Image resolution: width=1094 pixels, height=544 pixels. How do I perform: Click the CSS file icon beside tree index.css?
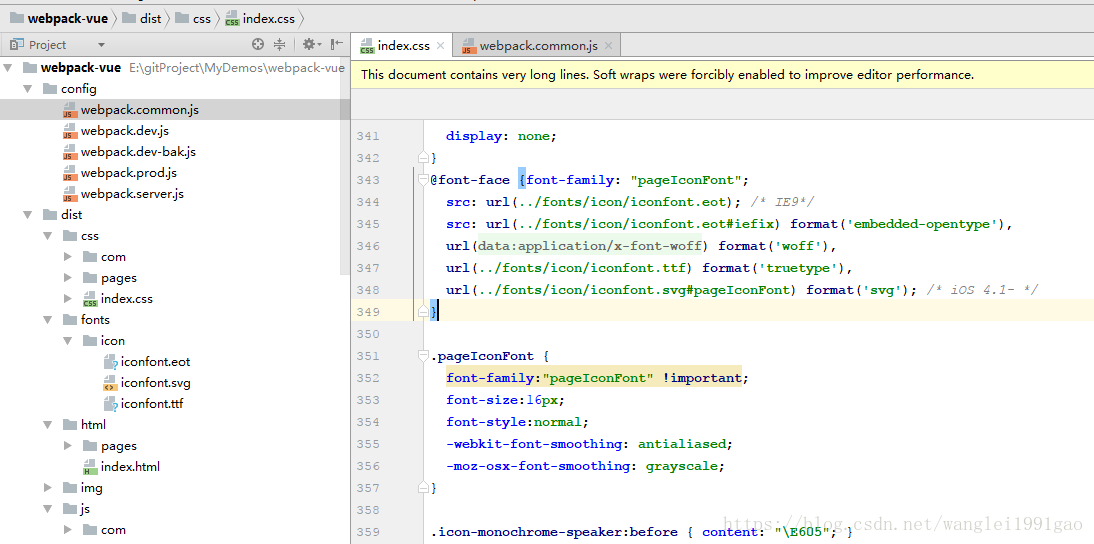pyautogui.click(x=89, y=299)
